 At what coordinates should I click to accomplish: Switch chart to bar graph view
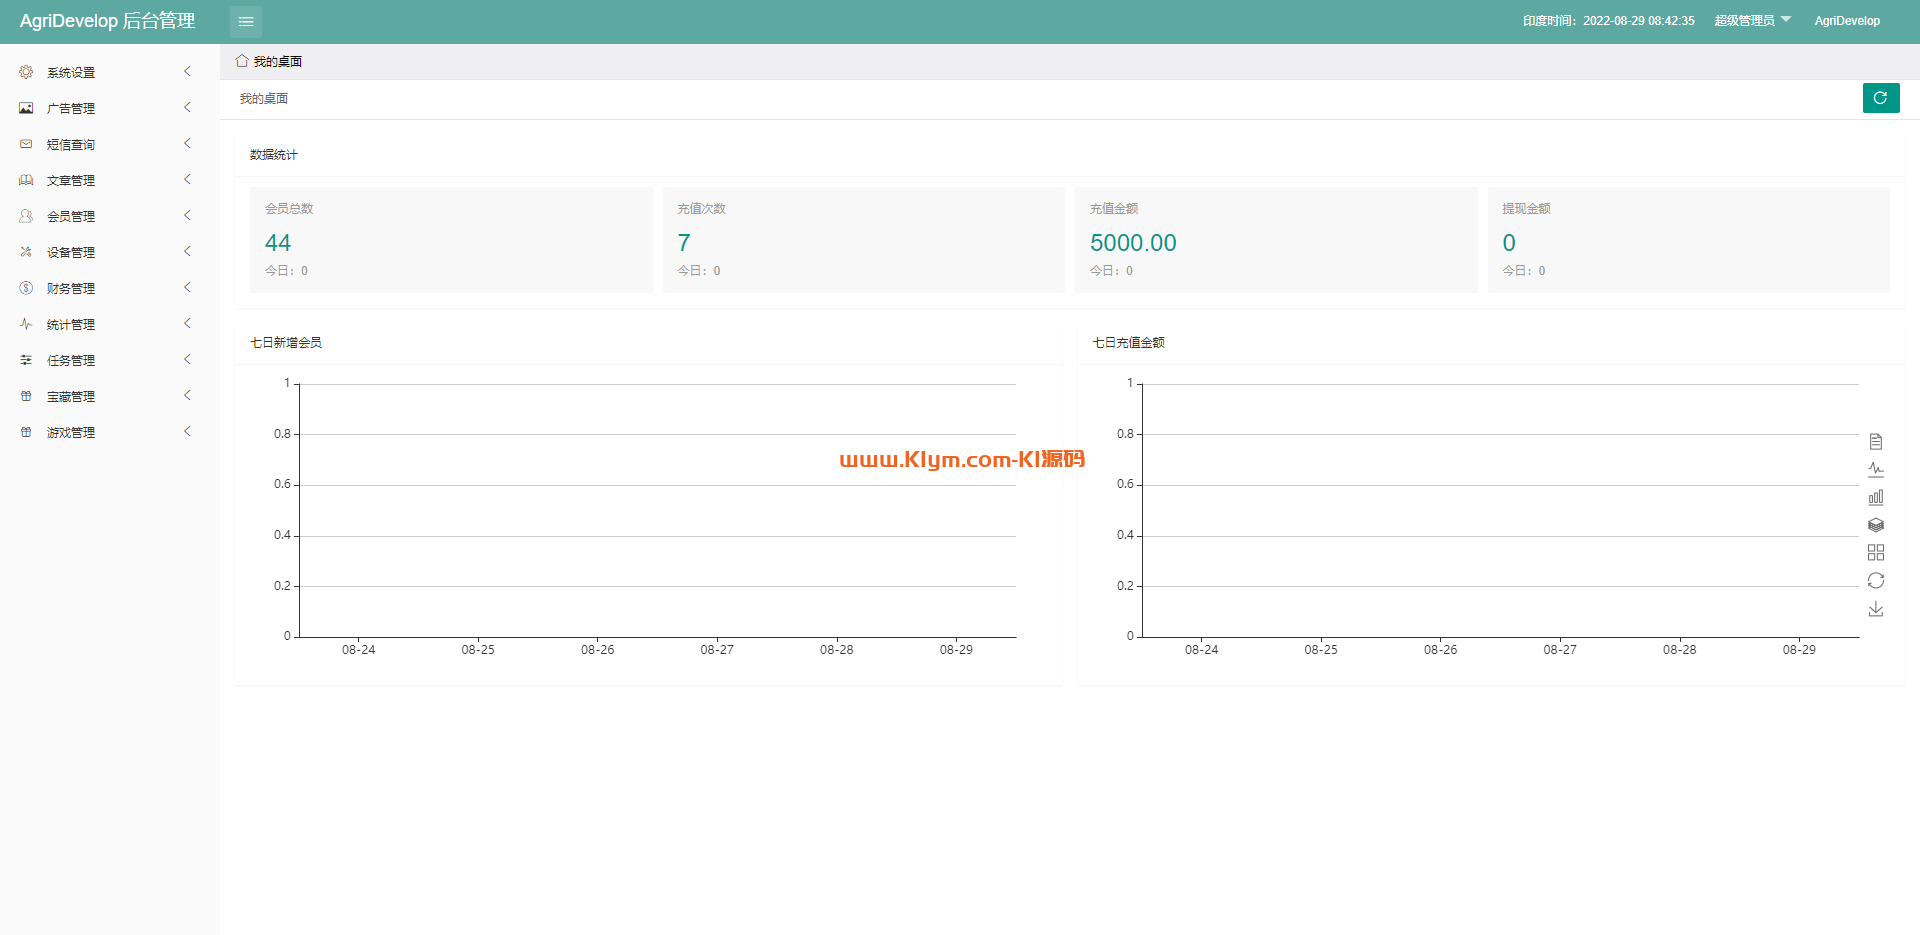click(1876, 497)
